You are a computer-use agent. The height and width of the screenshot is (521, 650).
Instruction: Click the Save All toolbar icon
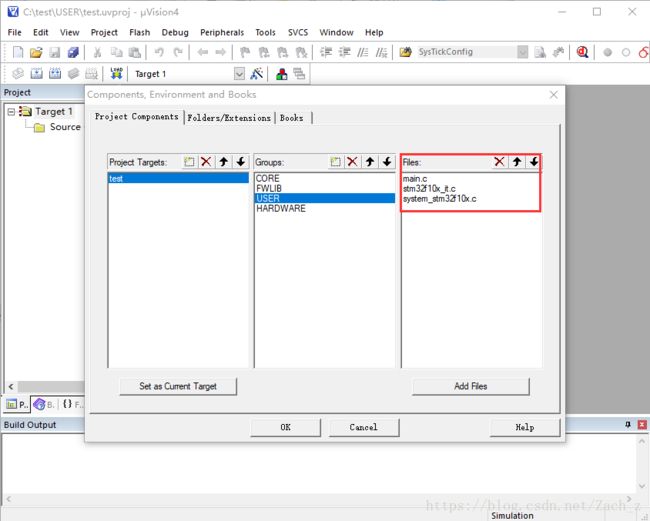pyautogui.click(x=73, y=52)
